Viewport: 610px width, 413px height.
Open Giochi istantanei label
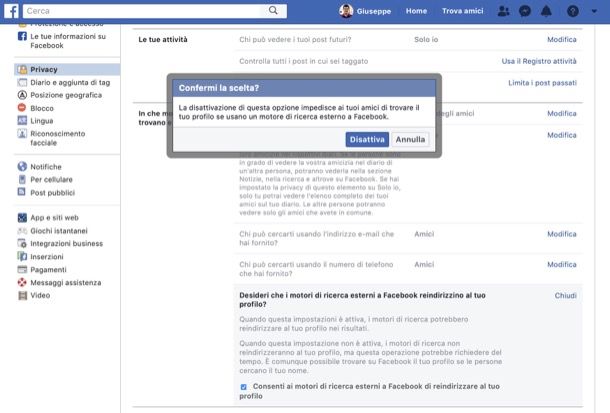pyautogui.click(x=59, y=231)
